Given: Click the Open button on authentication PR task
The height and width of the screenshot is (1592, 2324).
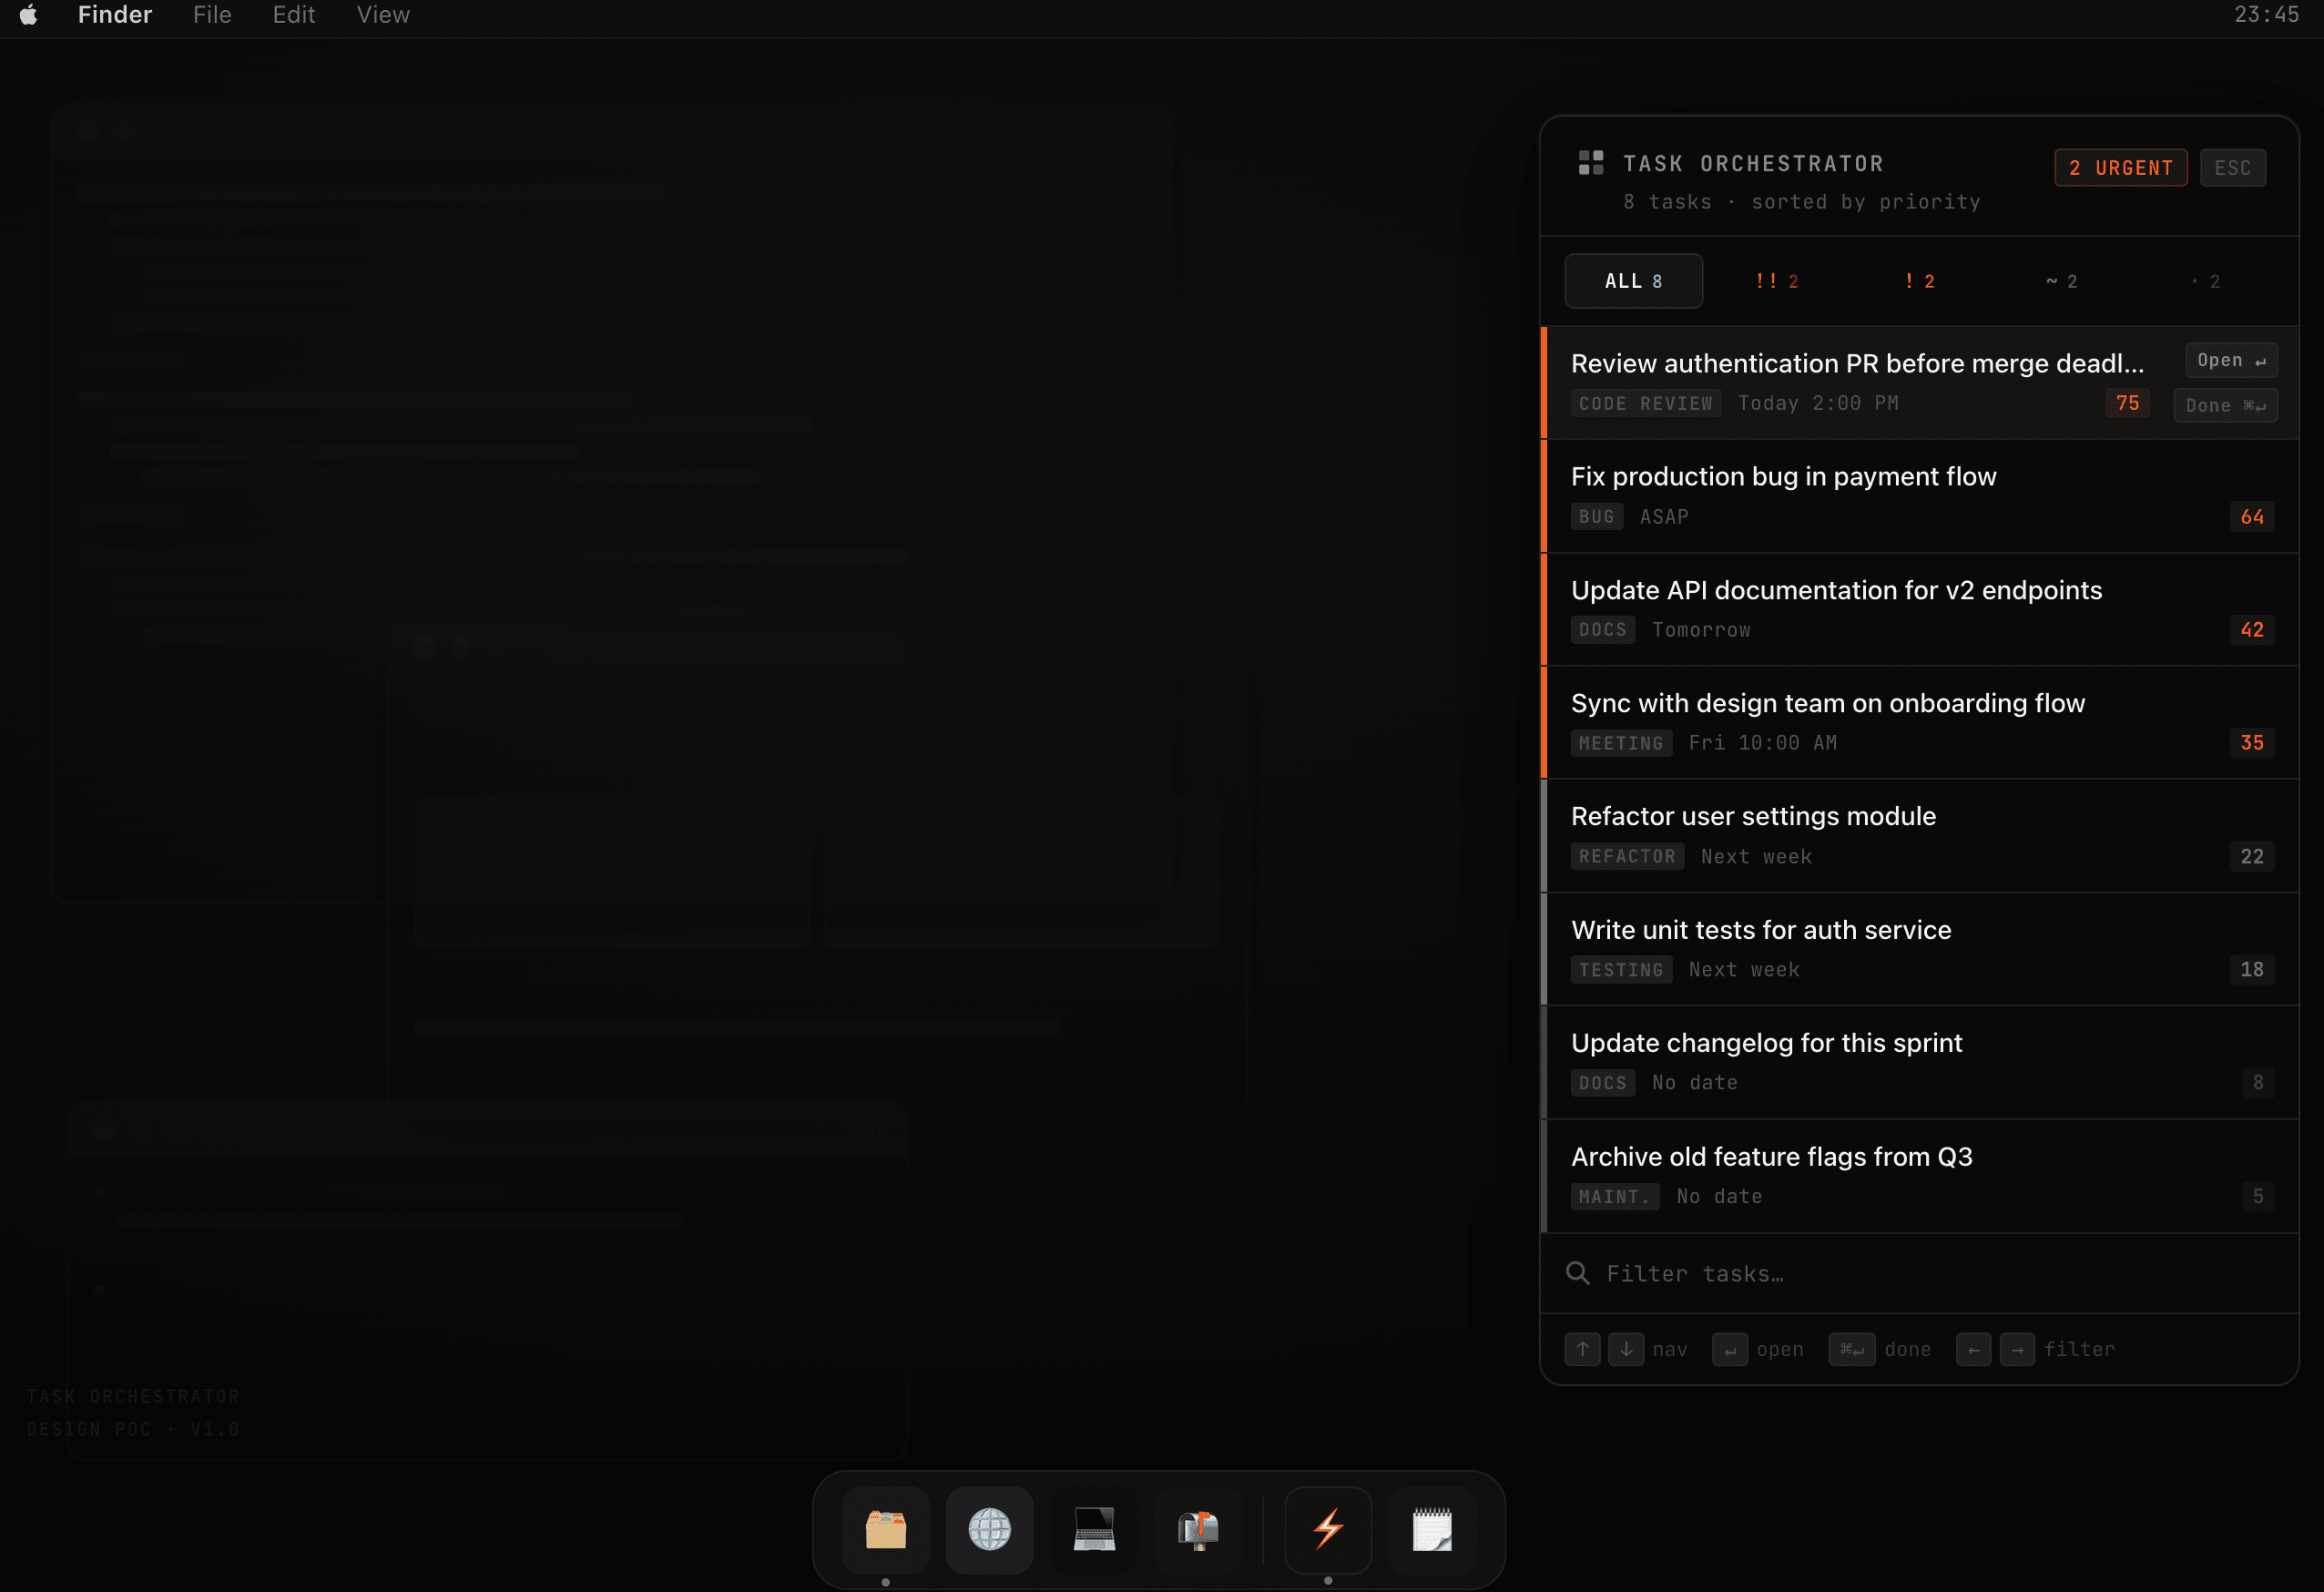Looking at the screenshot, I should [2231, 360].
